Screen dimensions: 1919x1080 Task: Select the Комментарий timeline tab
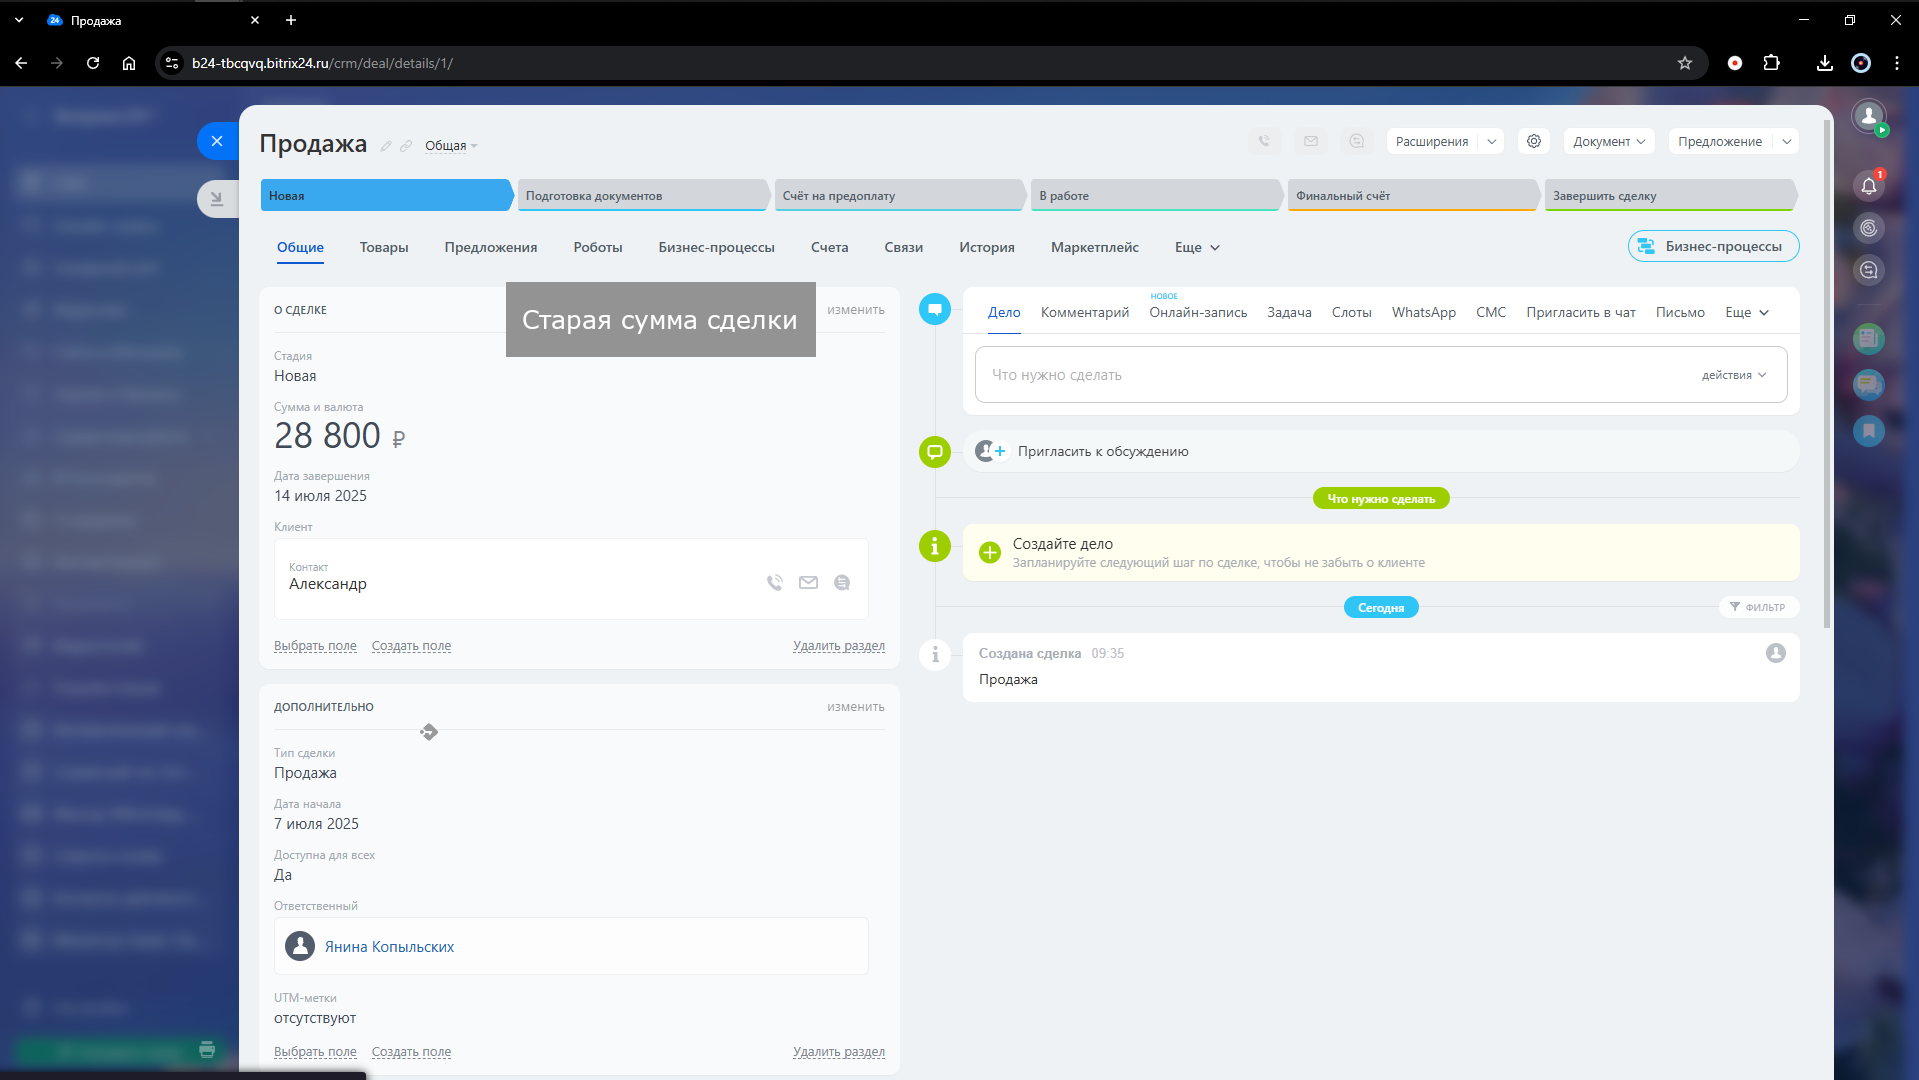pos(1084,312)
